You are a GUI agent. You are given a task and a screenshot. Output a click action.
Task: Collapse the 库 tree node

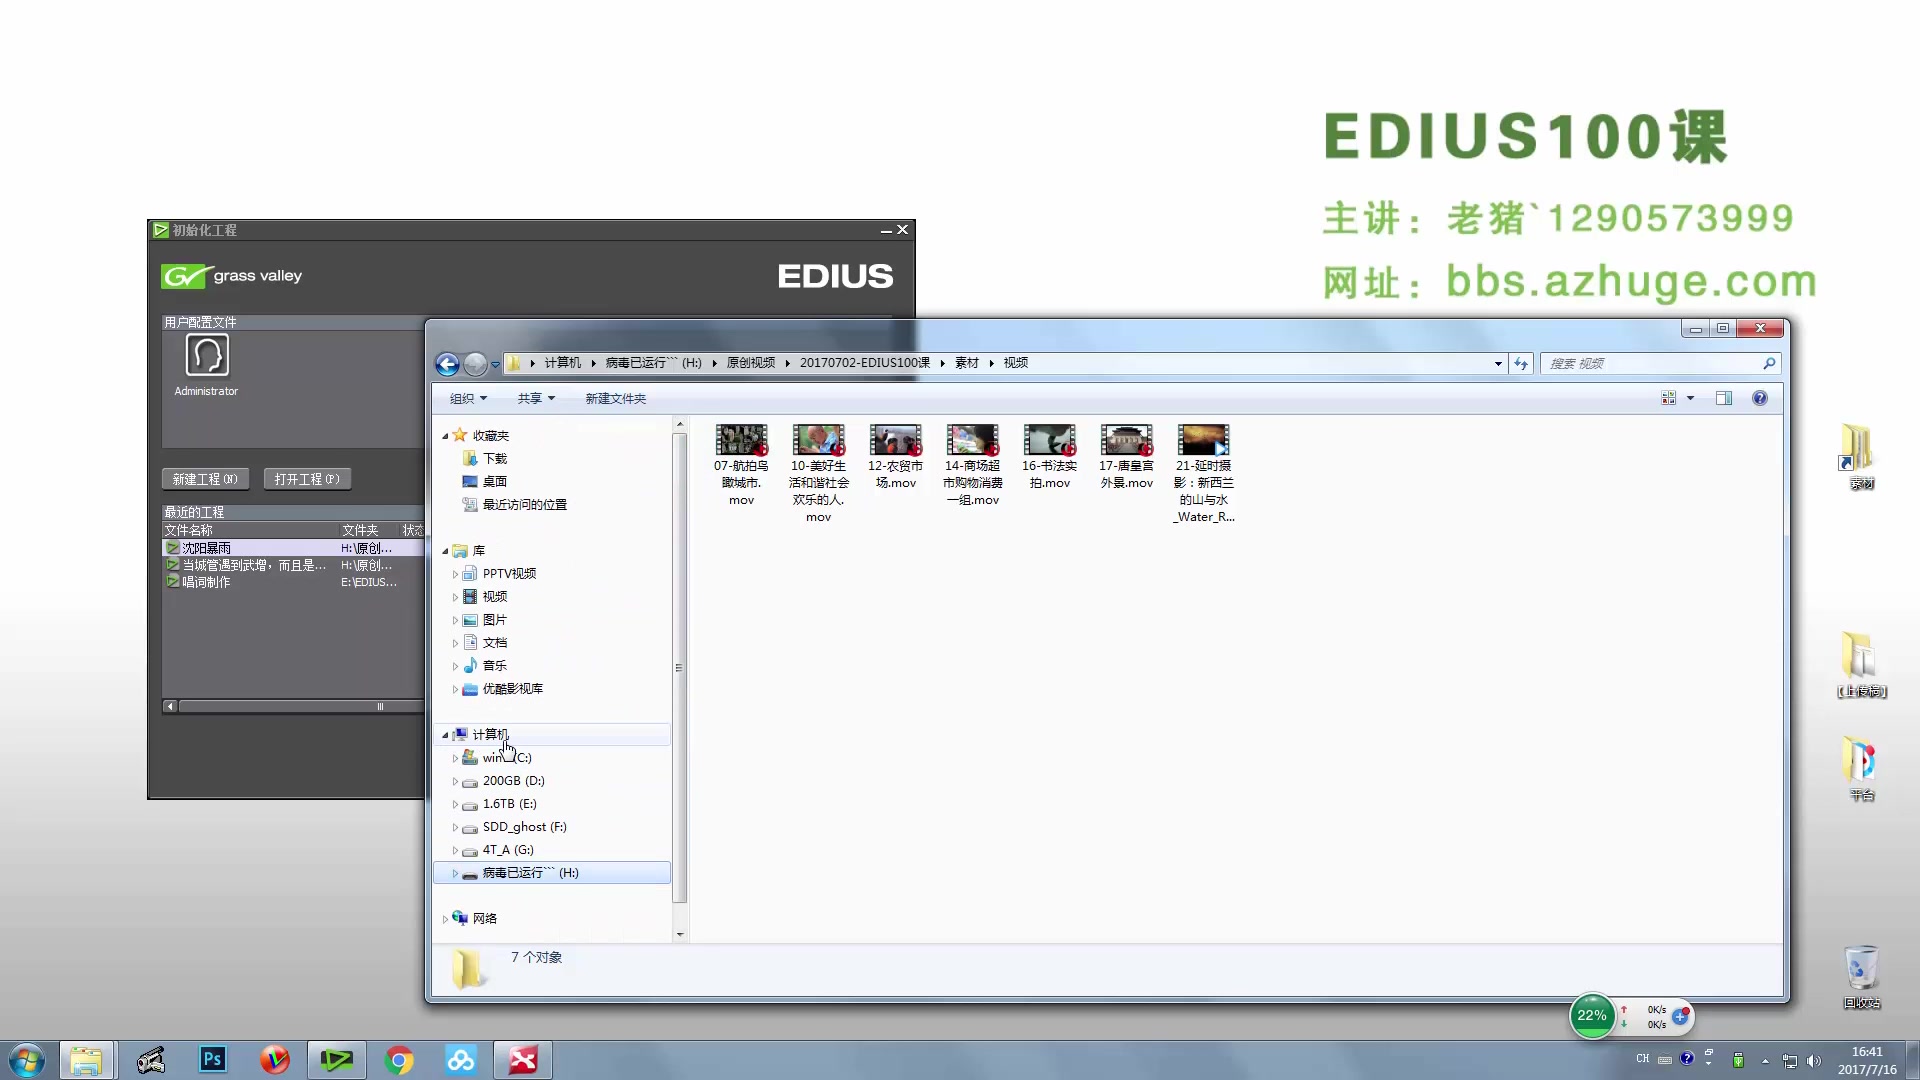445,551
